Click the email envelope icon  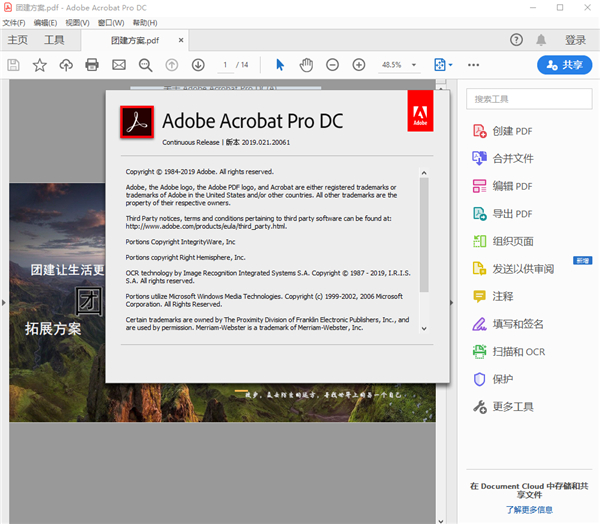tap(119, 65)
